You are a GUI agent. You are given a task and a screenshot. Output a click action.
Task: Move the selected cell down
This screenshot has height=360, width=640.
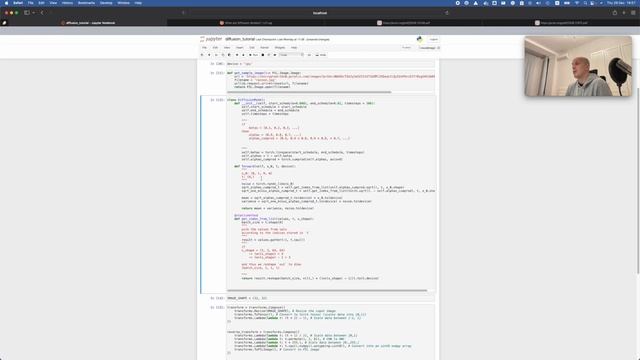point(243,55)
